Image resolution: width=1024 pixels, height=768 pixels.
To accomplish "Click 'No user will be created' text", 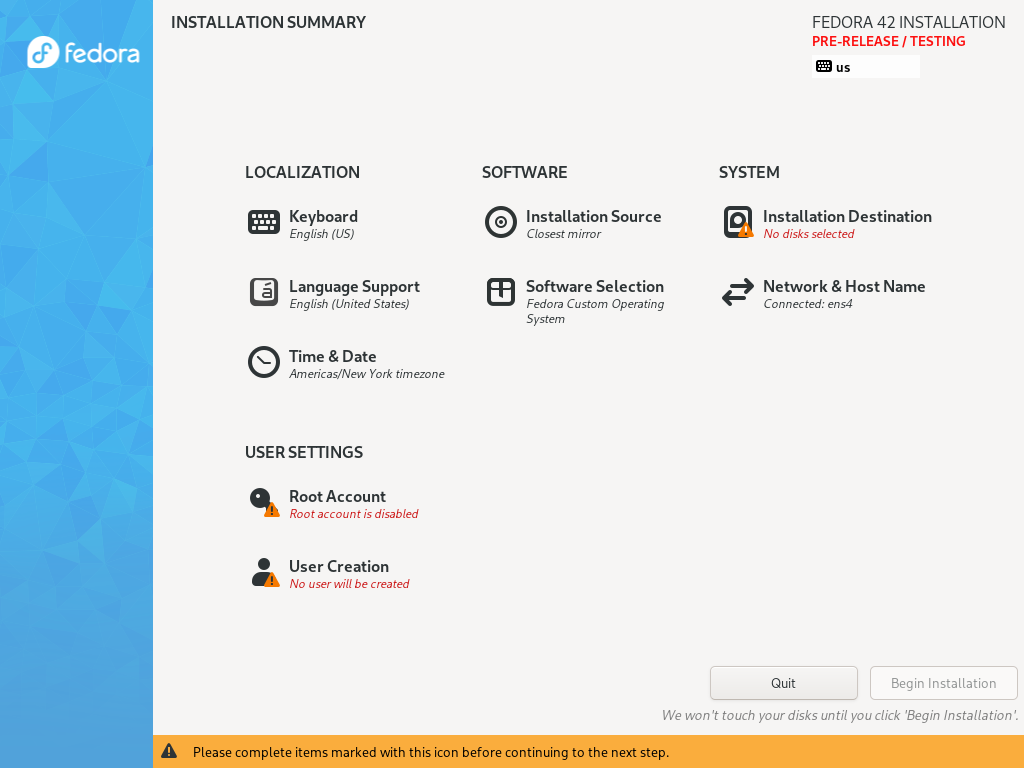I will tap(349, 584).
